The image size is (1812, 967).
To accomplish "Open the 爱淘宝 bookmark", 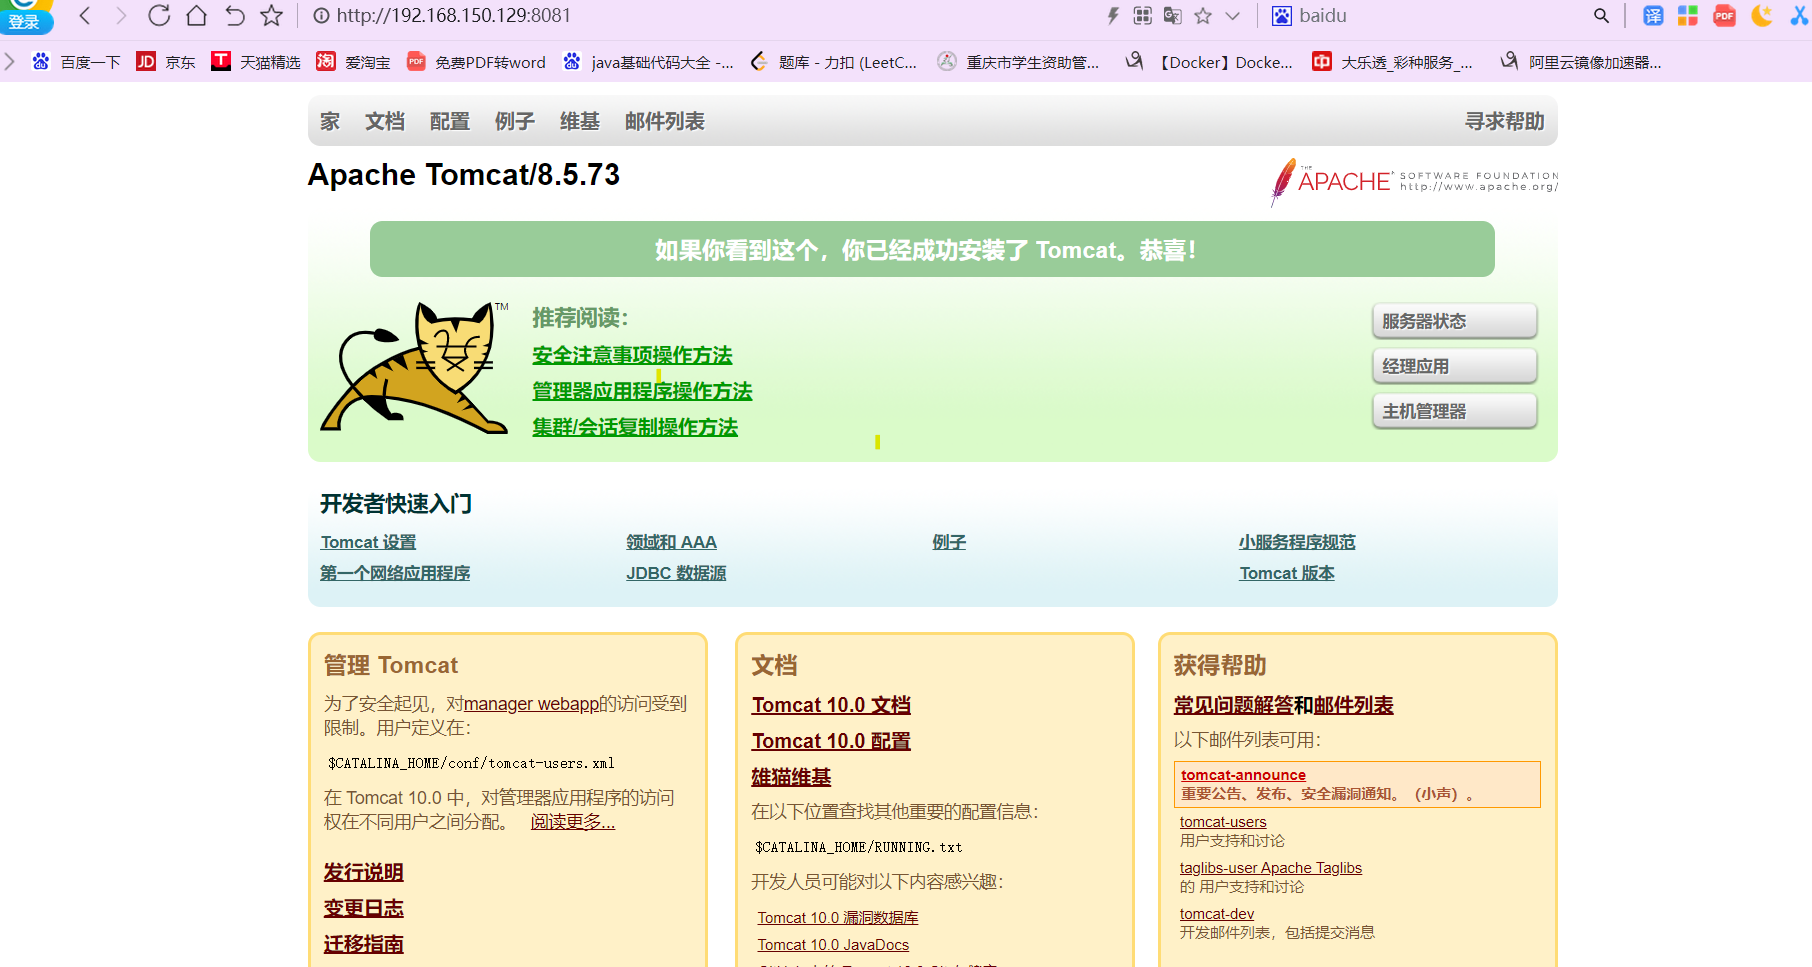I will point(353,62).
